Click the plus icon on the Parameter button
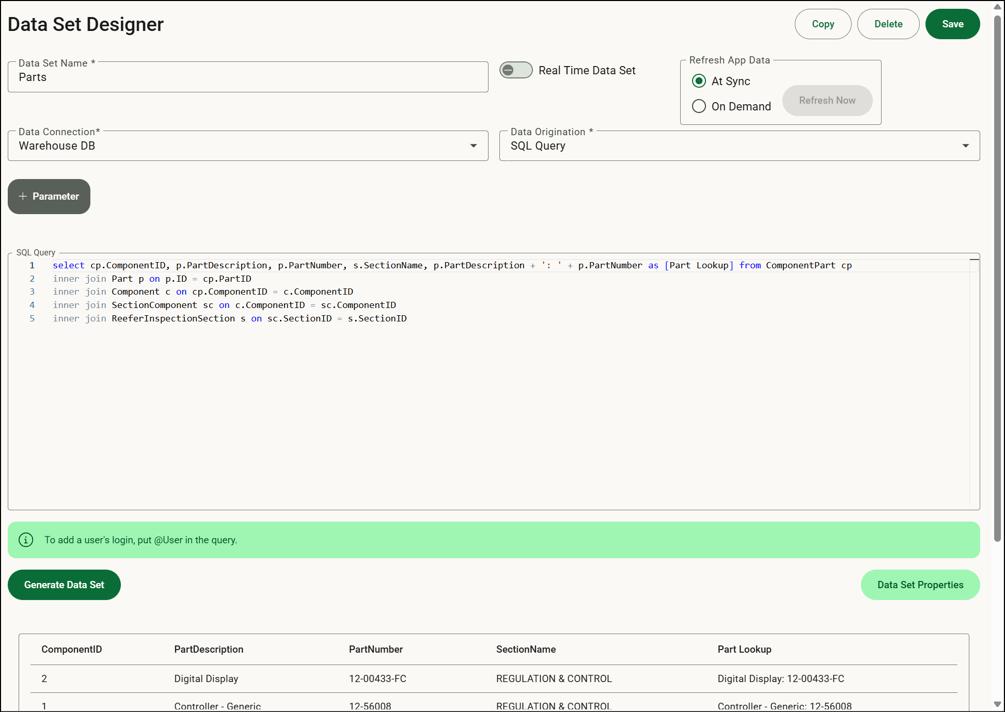Screen dimensions: 1005x712 point(22,196)
